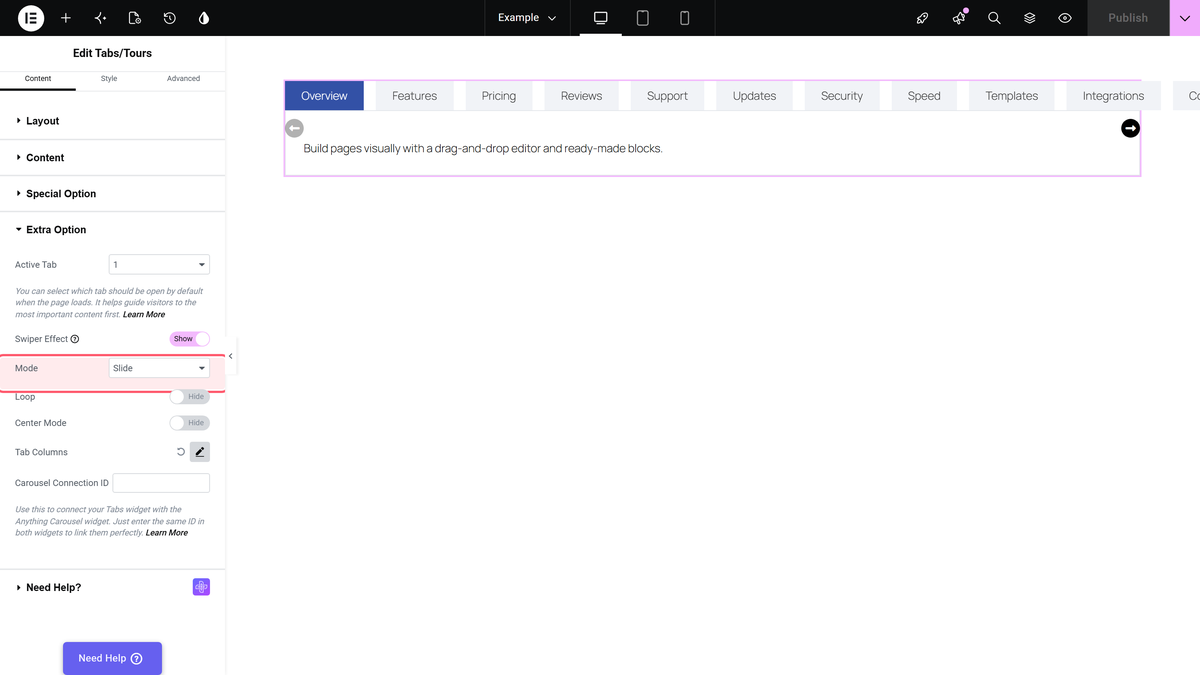Switch to the Advanced panel tab

coord(183,78)
